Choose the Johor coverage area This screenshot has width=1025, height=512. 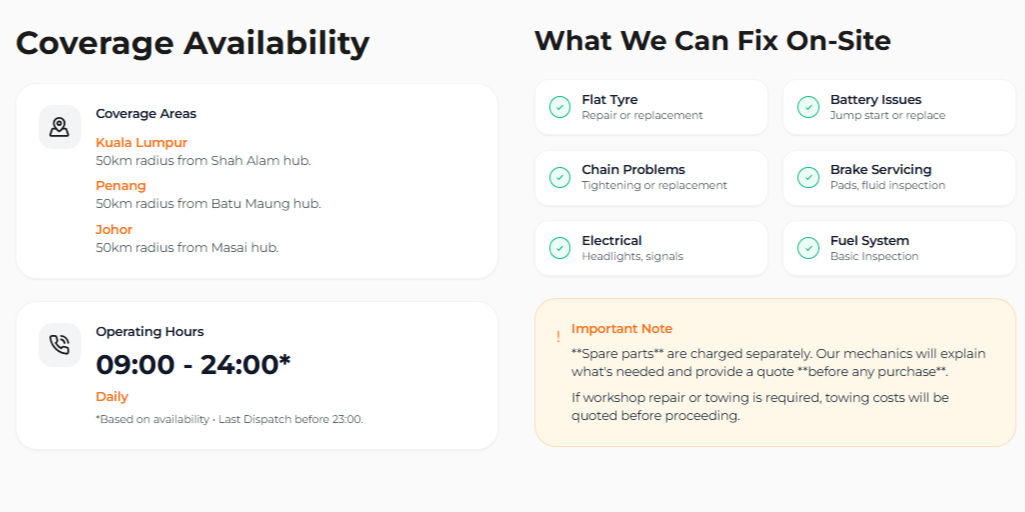pyautogui.click(x=114, y=230)
